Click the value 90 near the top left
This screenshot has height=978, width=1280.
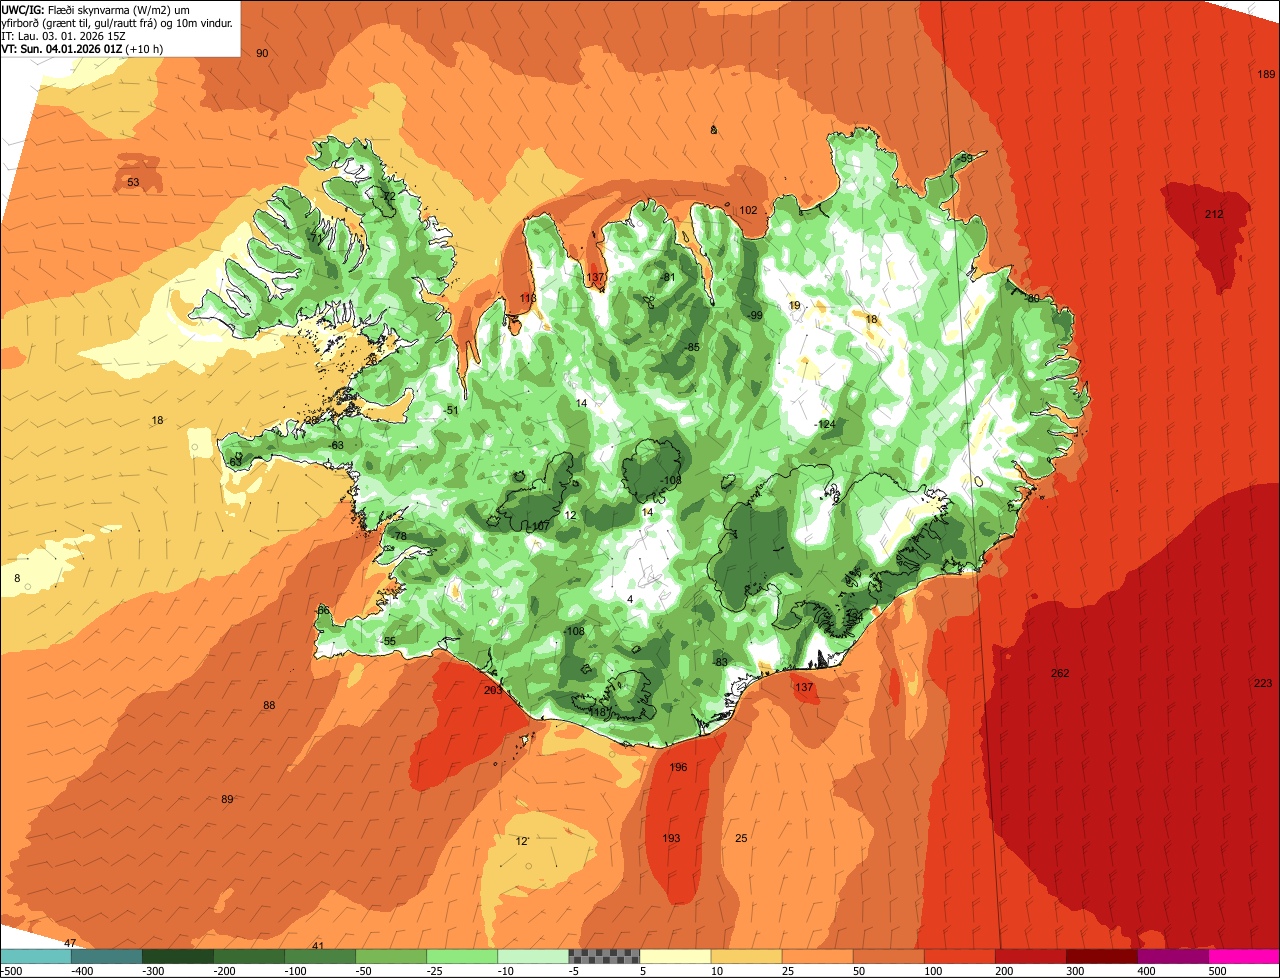(262, 53)
